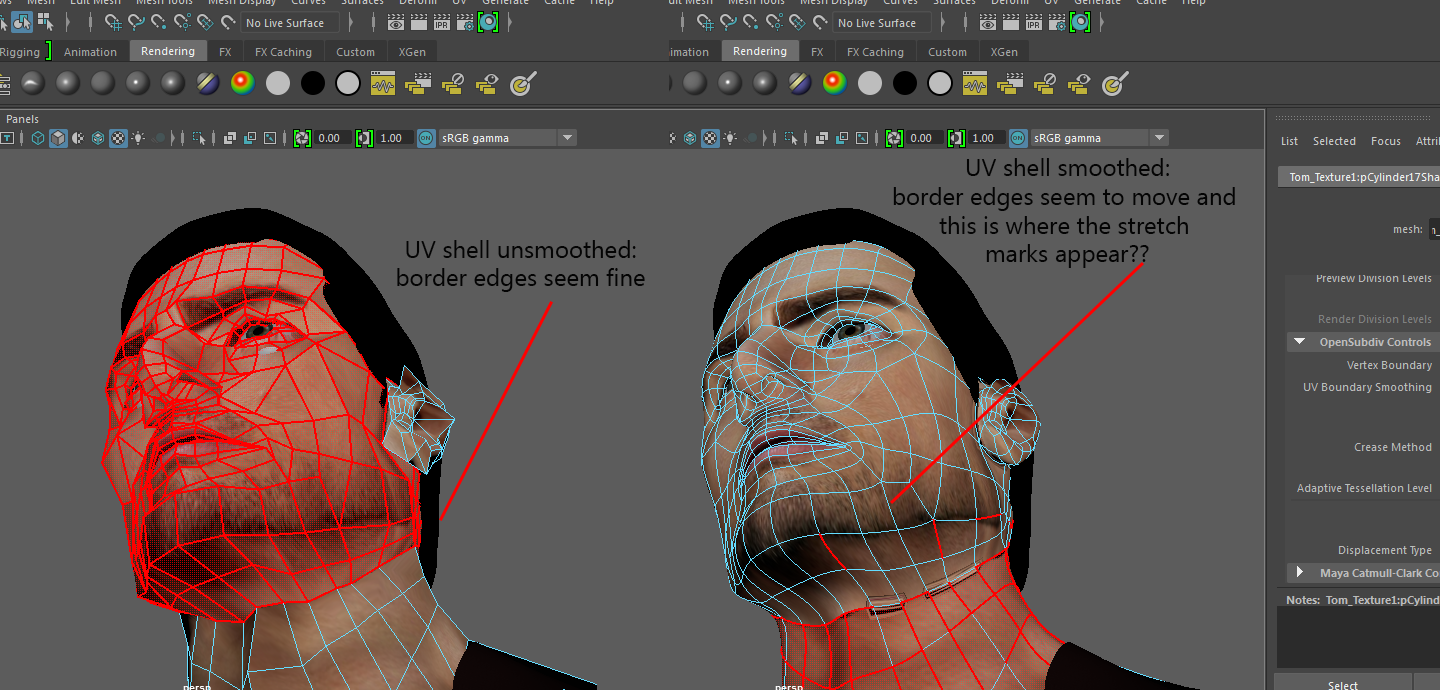
Task: Collapse the OpenSubdiv Controls section
Action: point(1300,342)
